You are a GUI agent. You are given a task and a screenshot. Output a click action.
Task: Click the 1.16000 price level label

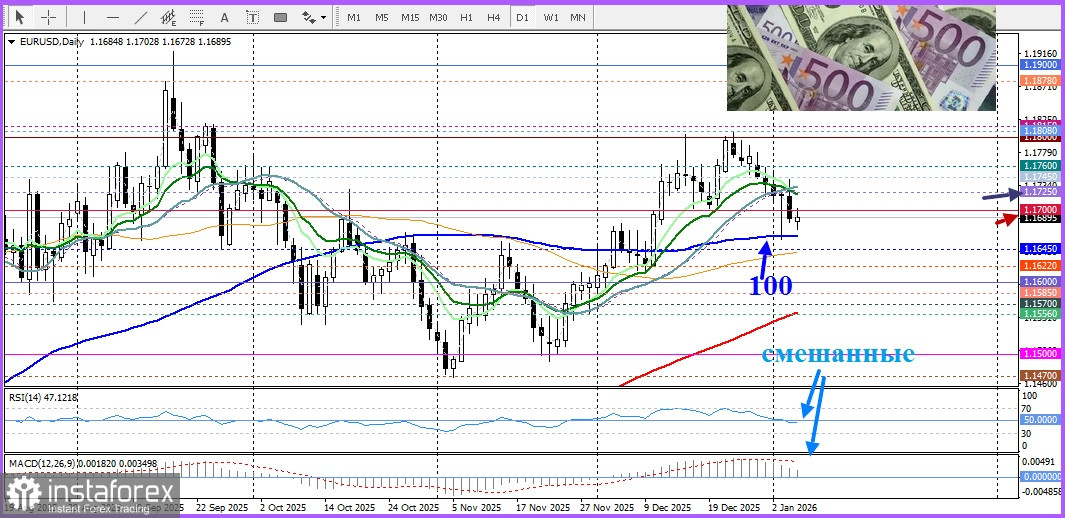(1040, 281)
